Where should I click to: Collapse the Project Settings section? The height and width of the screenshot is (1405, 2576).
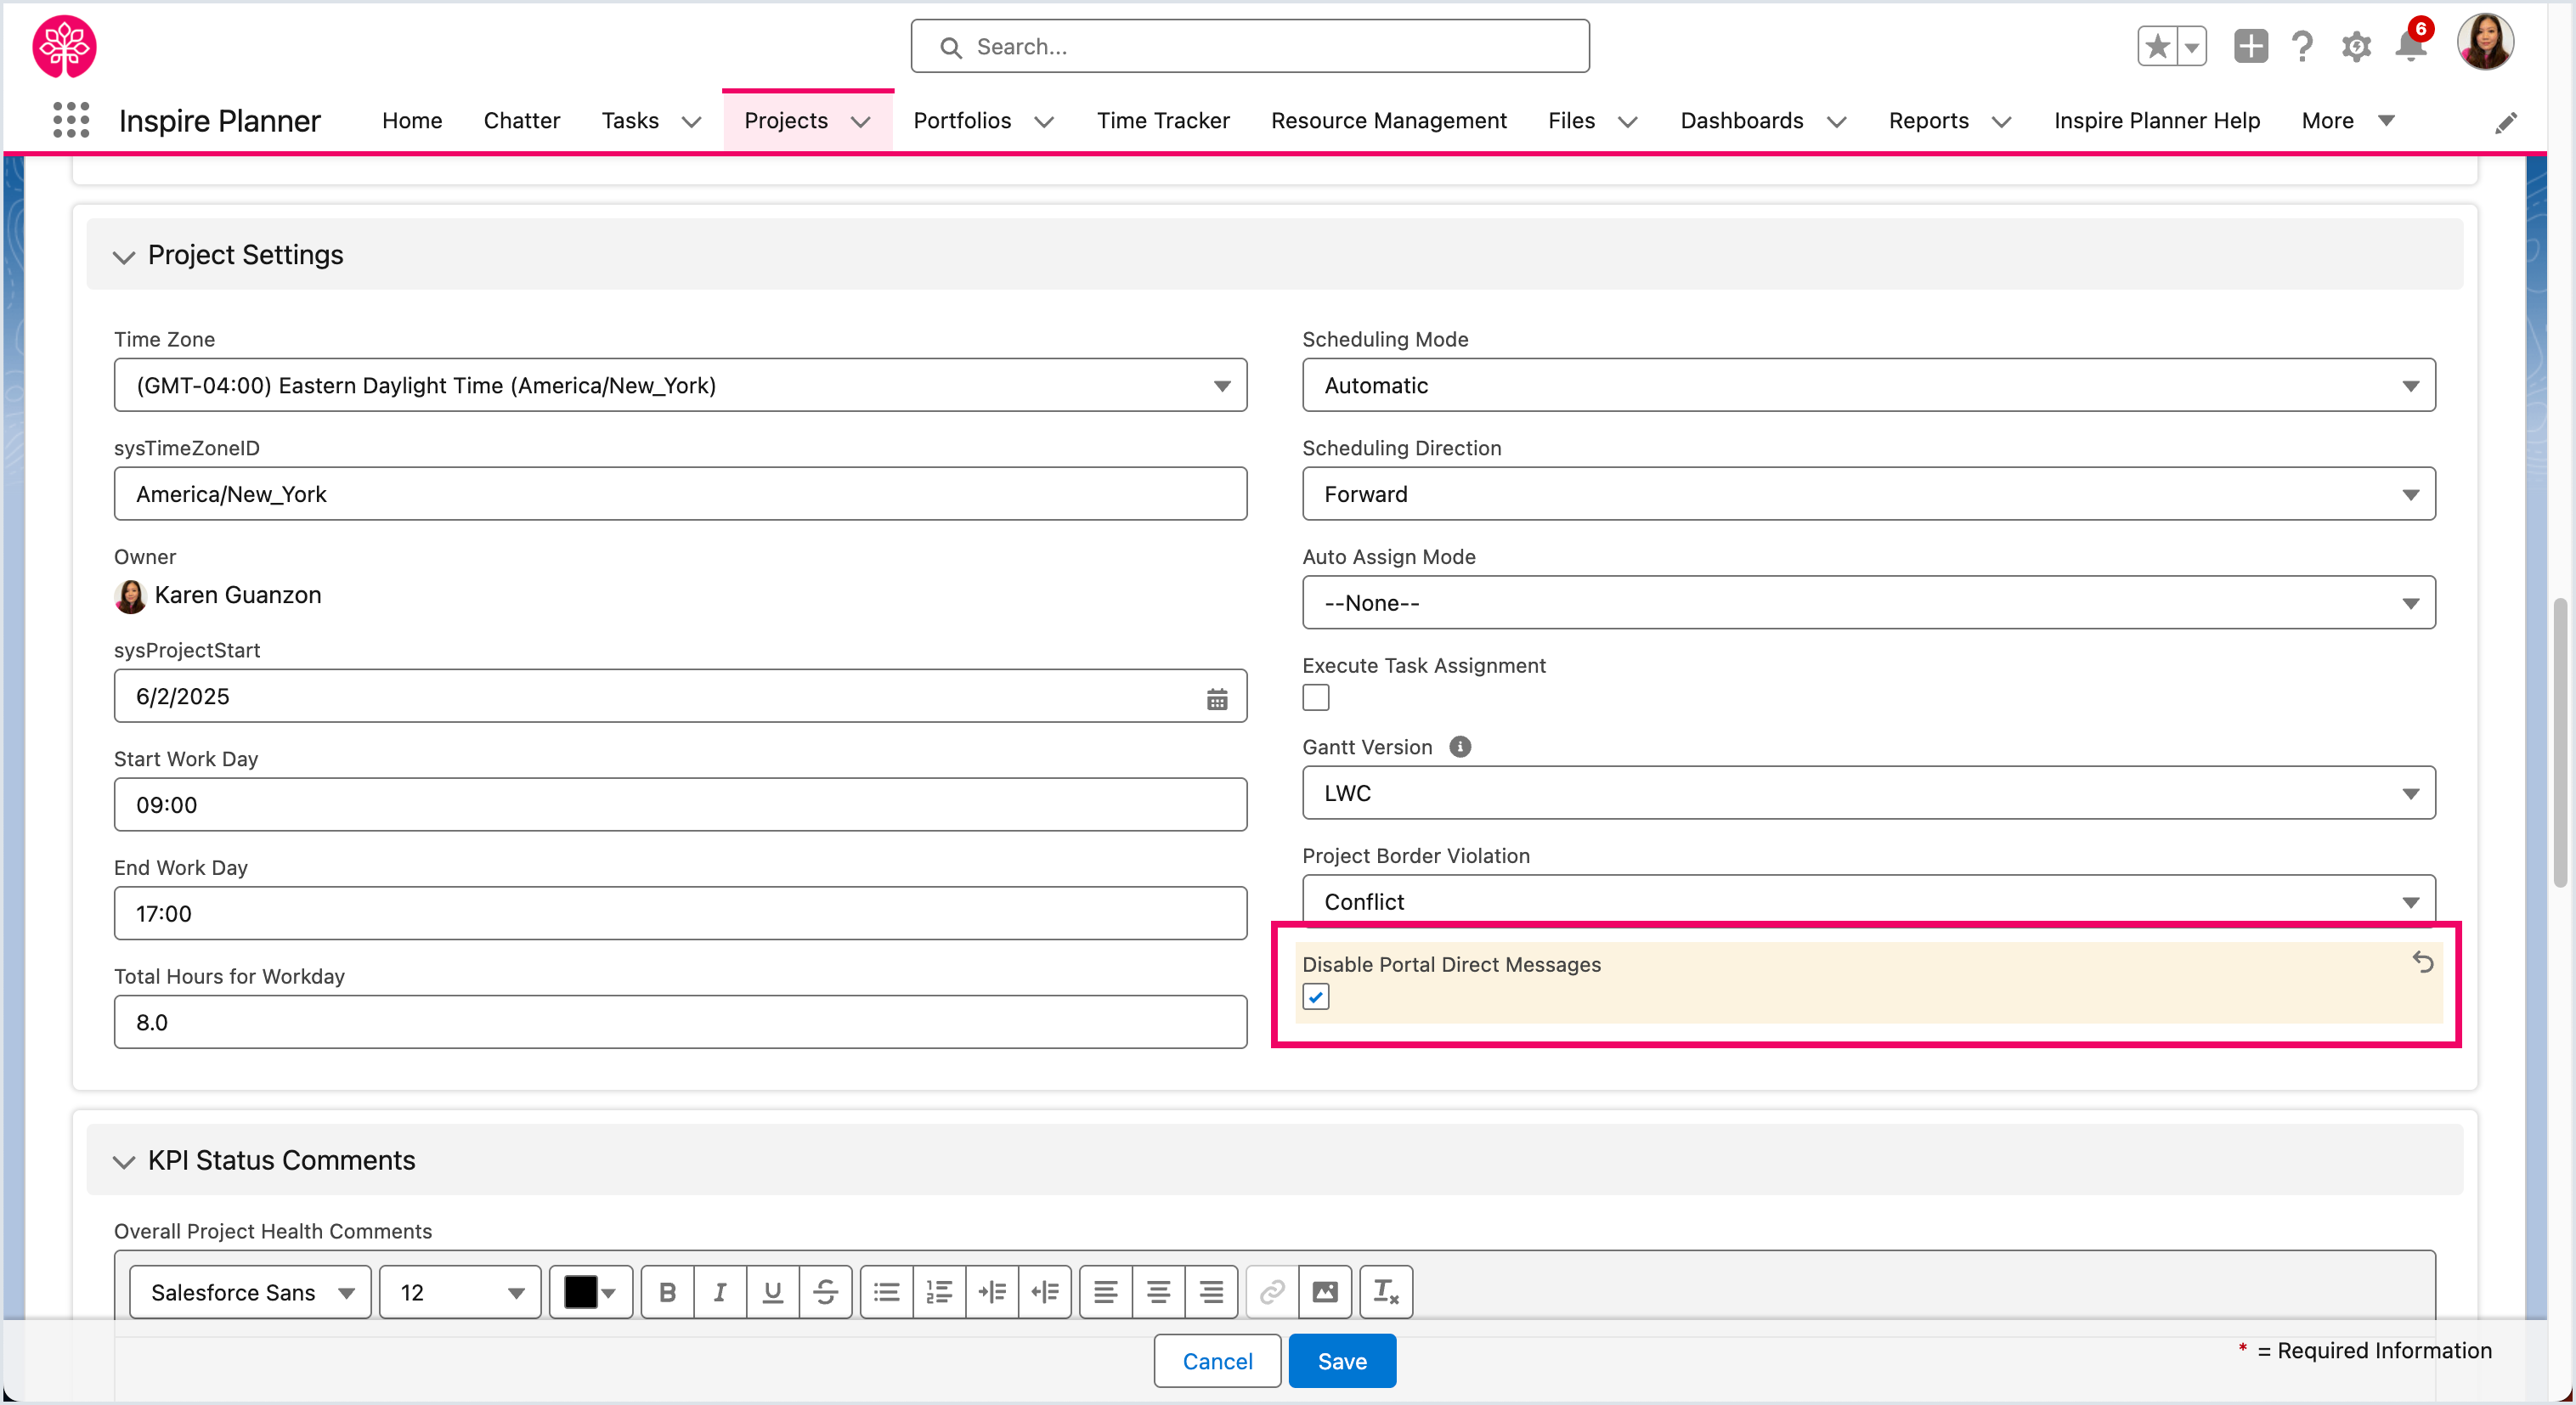[123, 256]
